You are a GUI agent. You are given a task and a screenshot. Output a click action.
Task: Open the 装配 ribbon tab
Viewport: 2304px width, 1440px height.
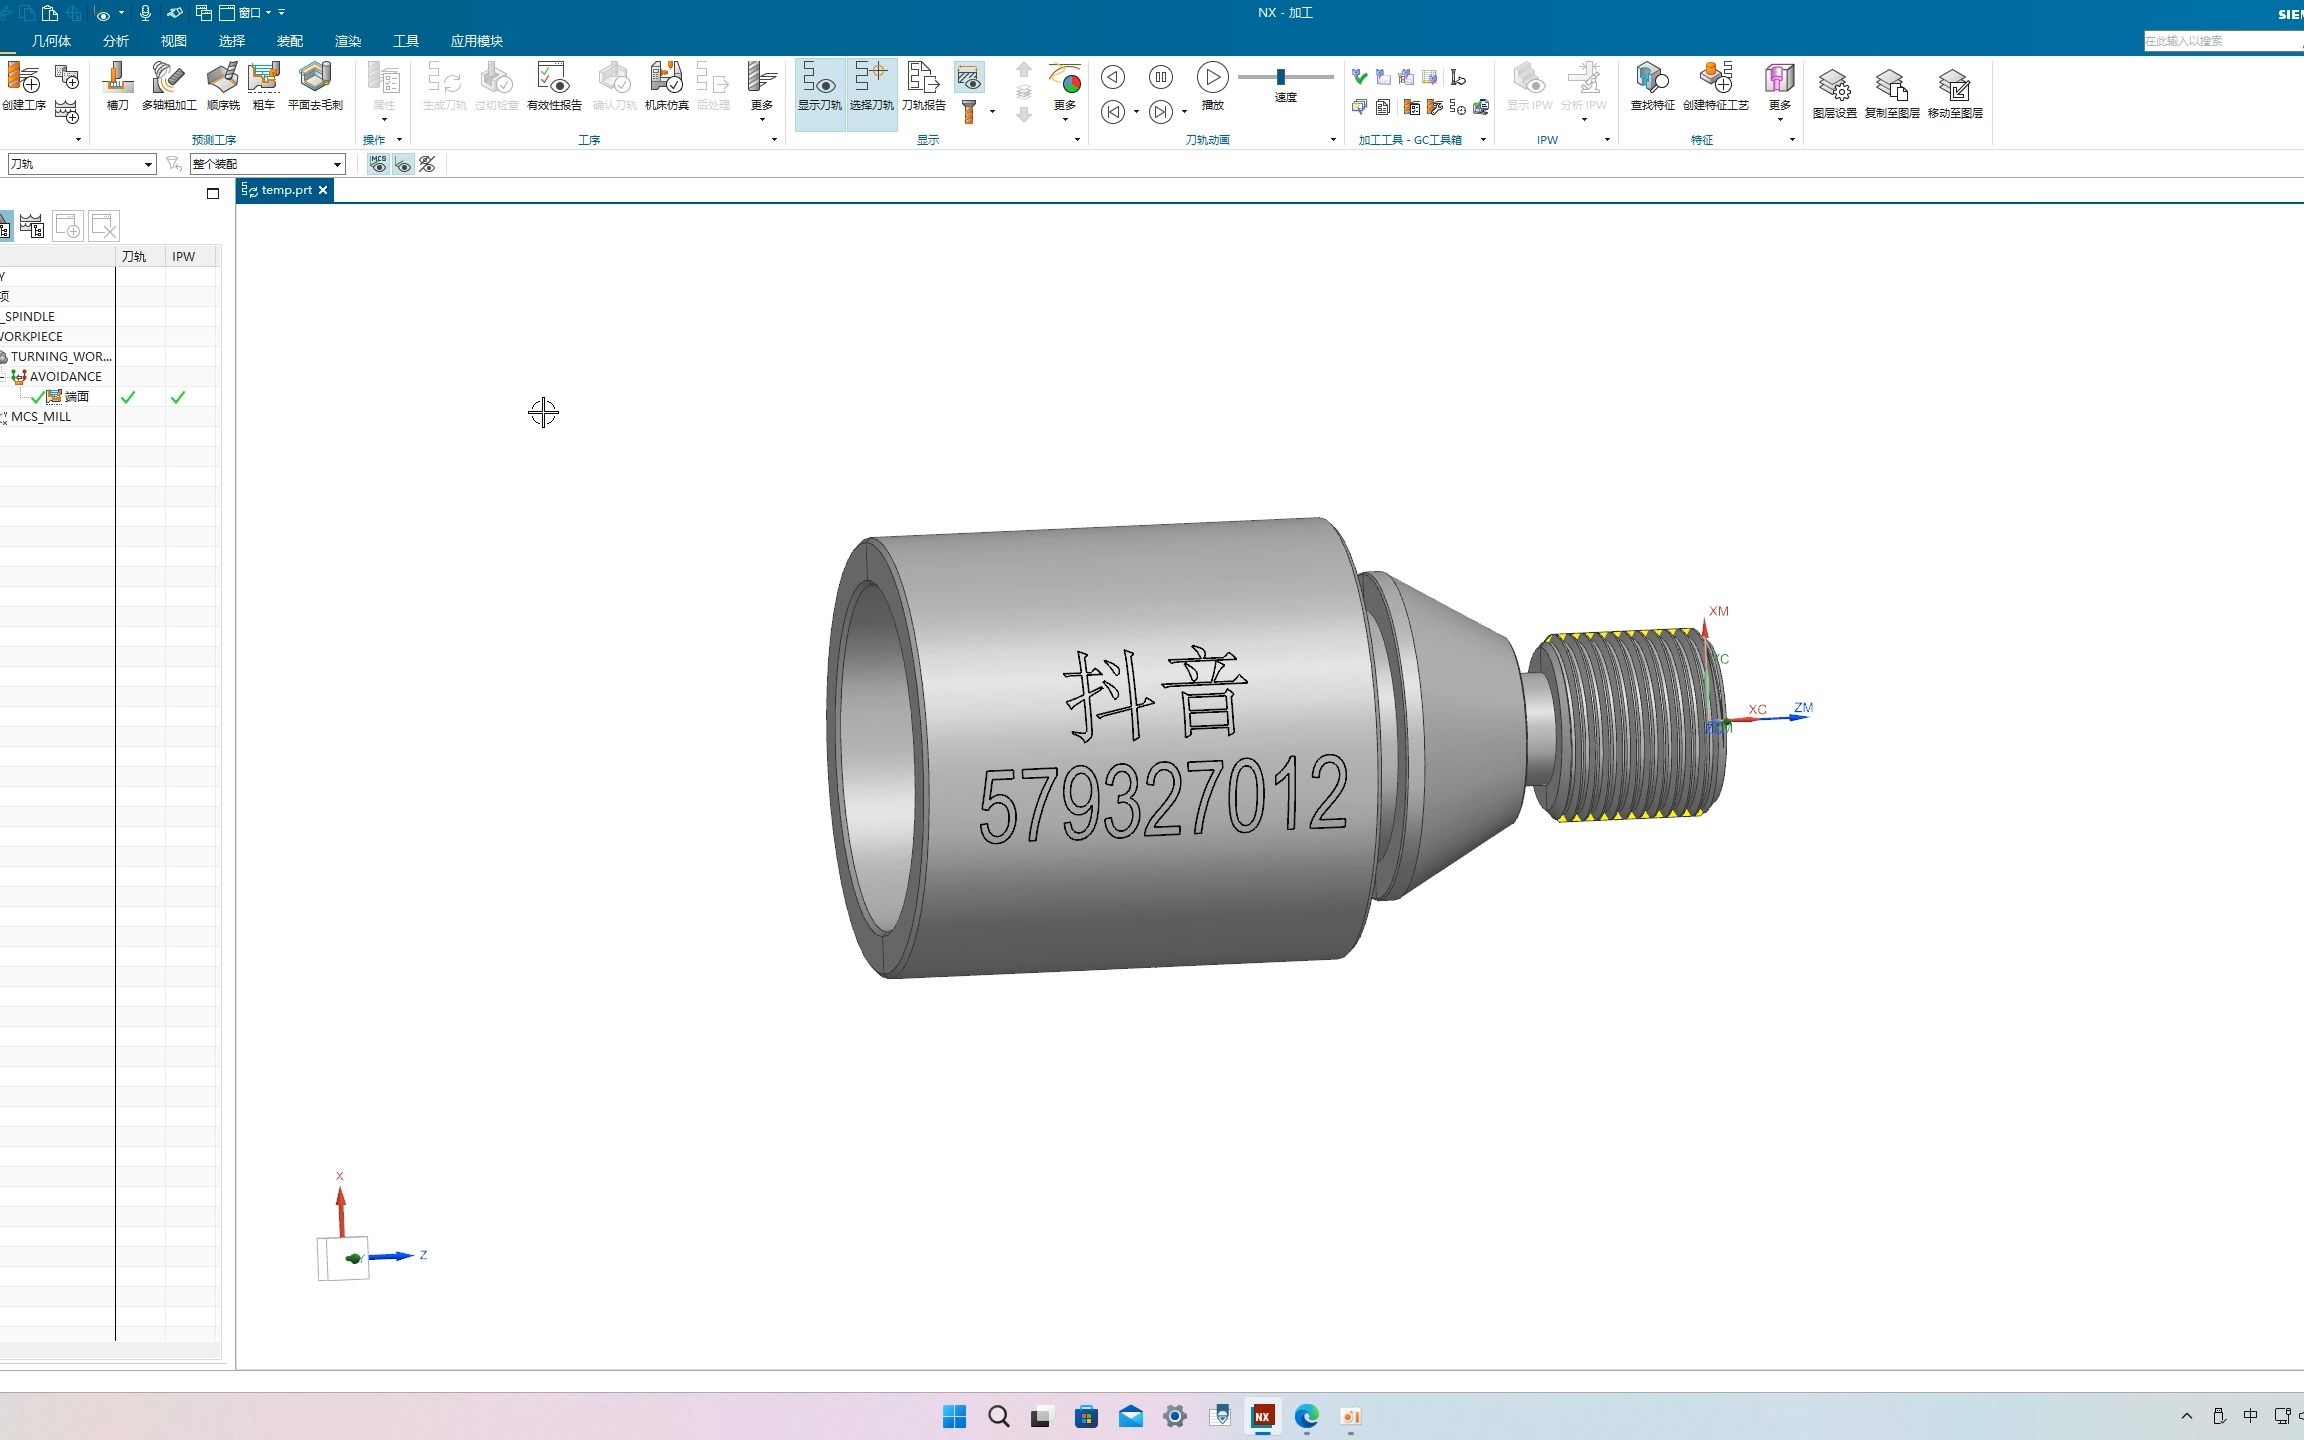(x=290, y=41)
